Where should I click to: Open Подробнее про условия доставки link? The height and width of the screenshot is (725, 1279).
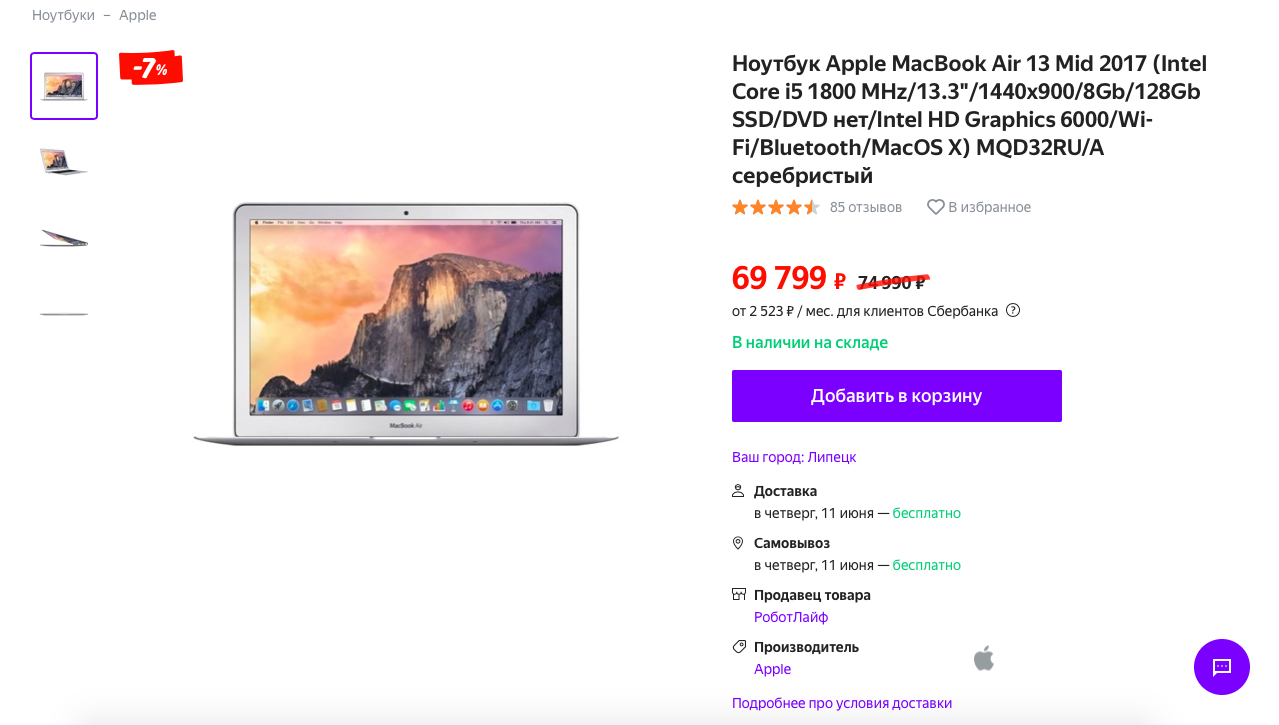tap(842, 703)
